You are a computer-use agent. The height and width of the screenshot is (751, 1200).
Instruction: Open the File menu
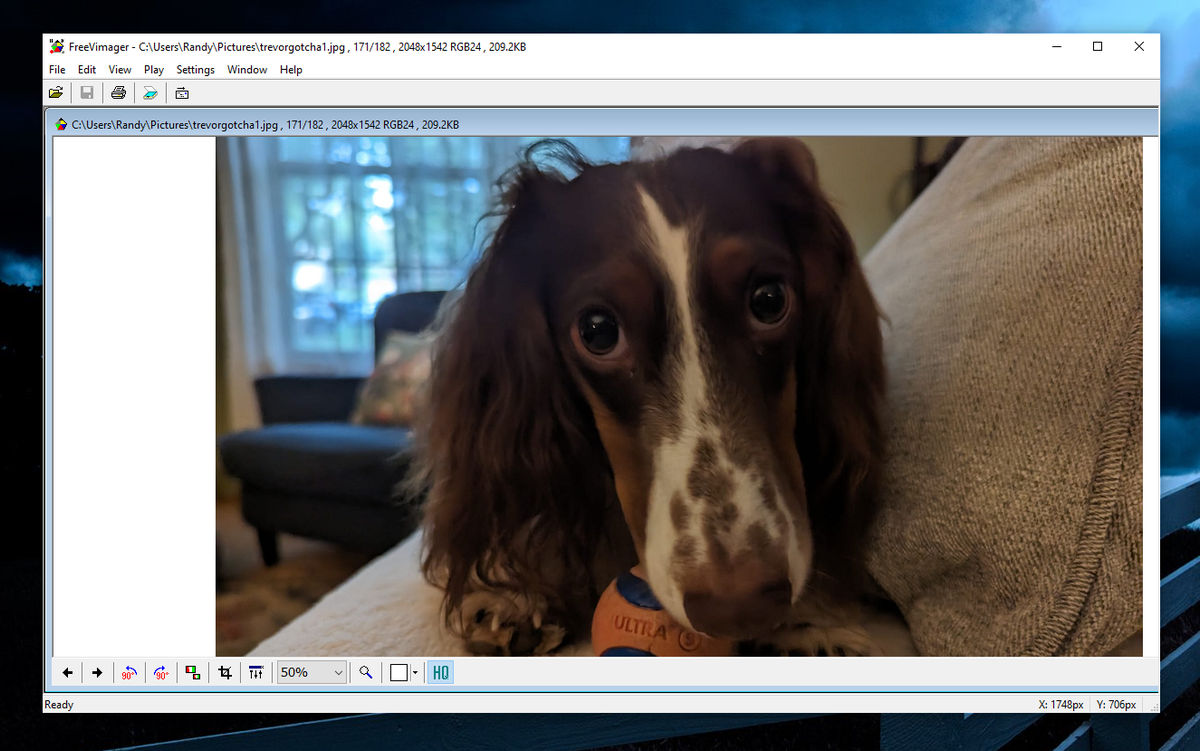[x=57, y=70]
